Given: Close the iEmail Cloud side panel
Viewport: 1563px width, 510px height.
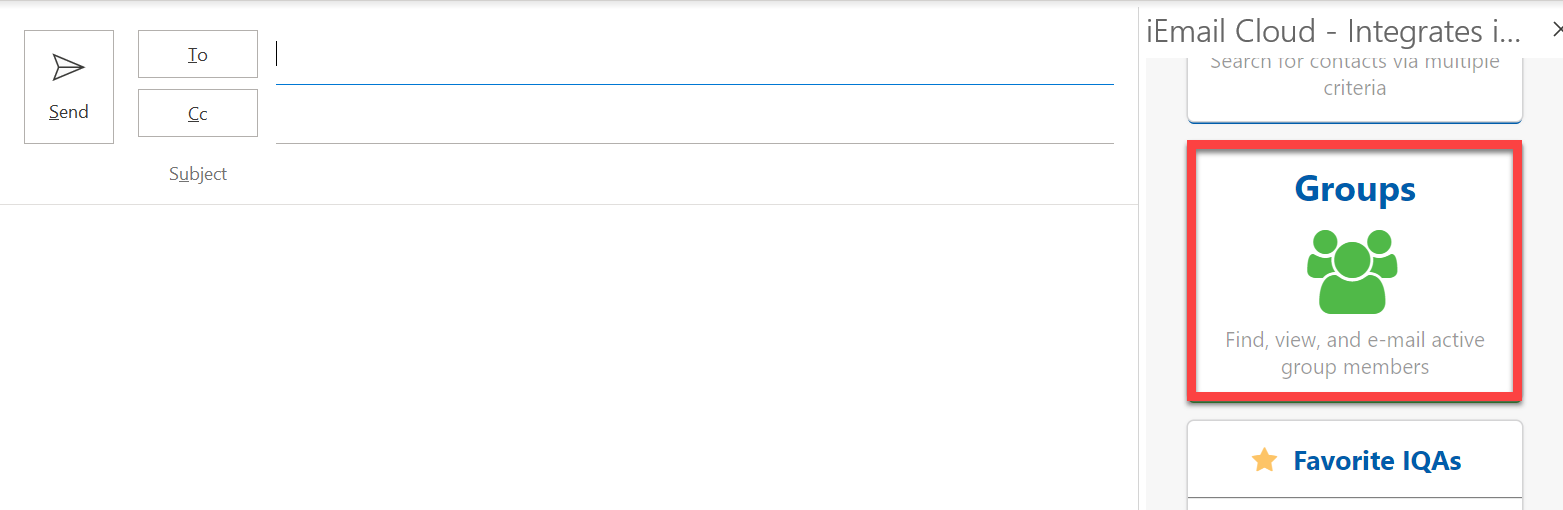Looking at the screenshot, I should (1556, 31).
